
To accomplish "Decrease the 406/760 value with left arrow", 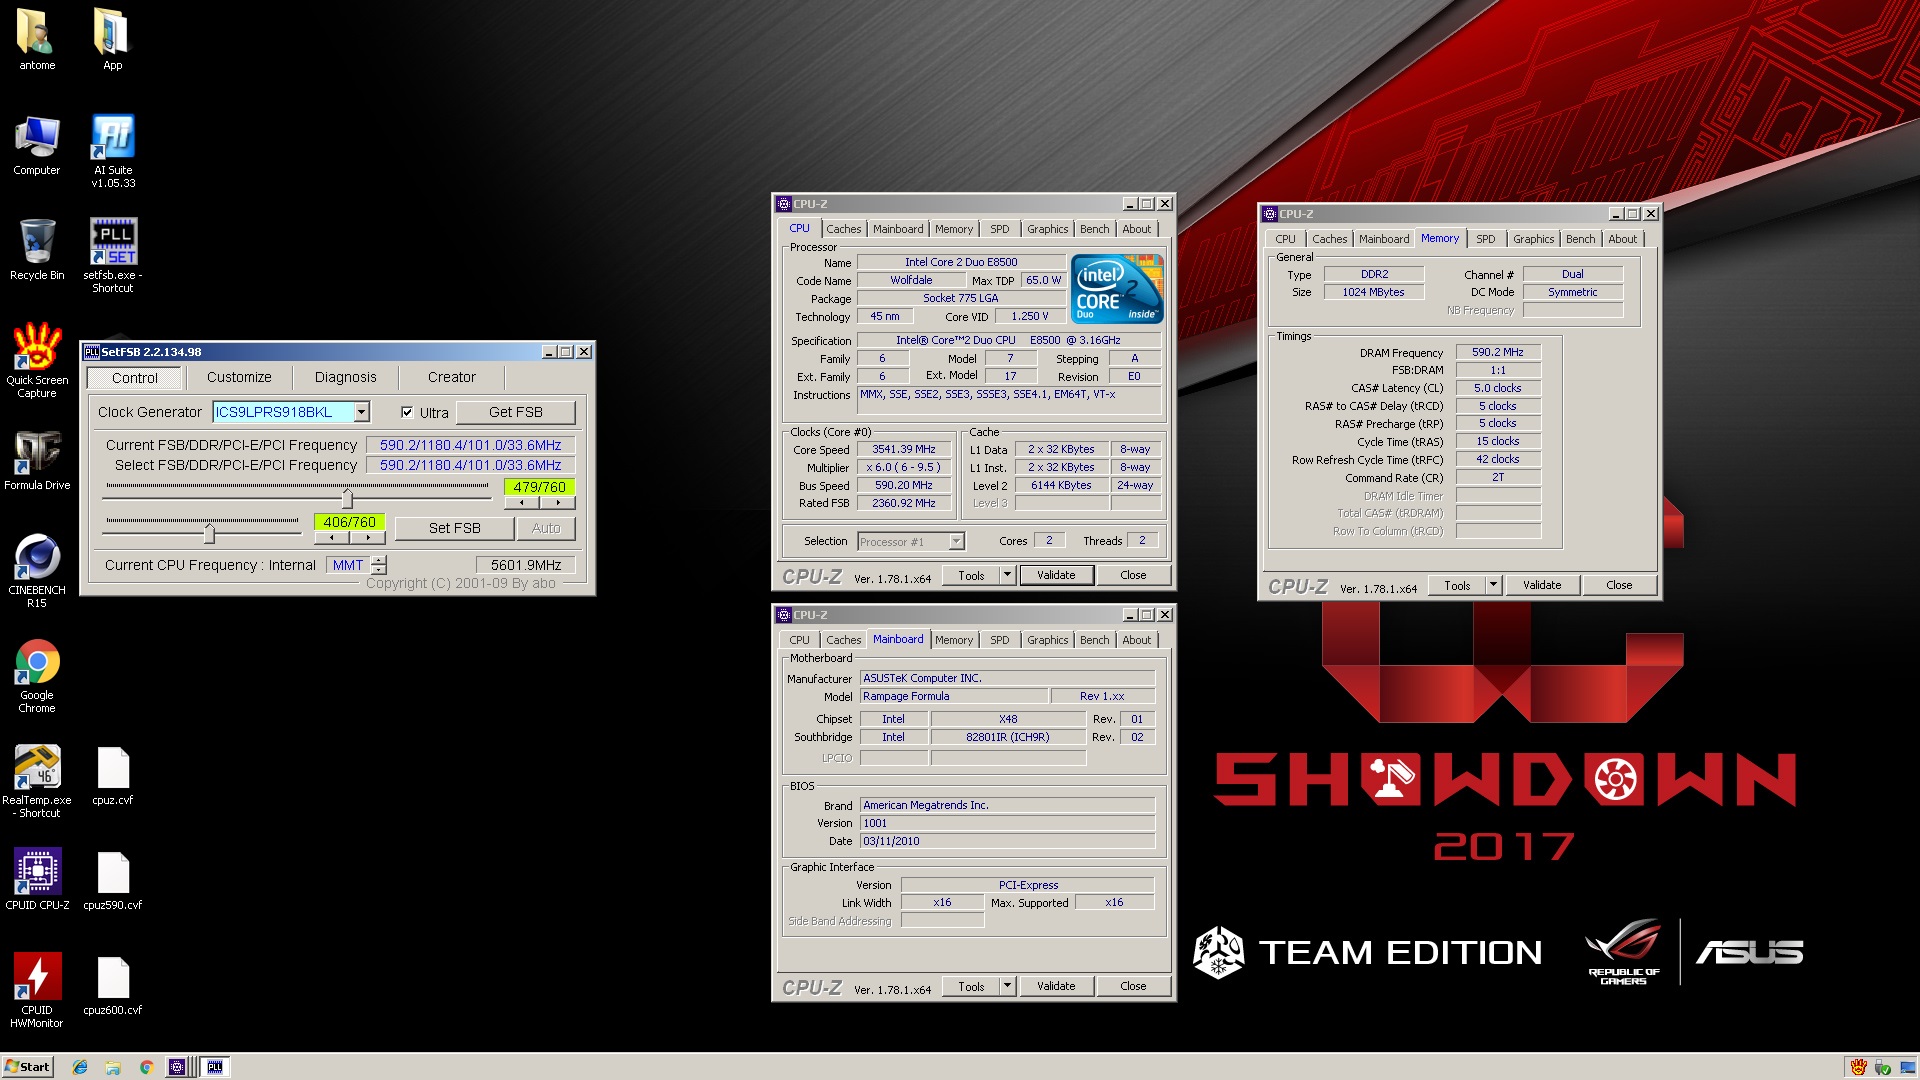I will [331, 538].
